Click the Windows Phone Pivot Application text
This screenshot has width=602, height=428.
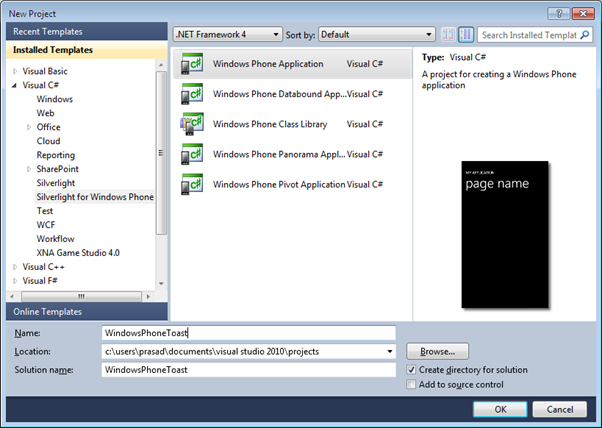tap(279, 185)
